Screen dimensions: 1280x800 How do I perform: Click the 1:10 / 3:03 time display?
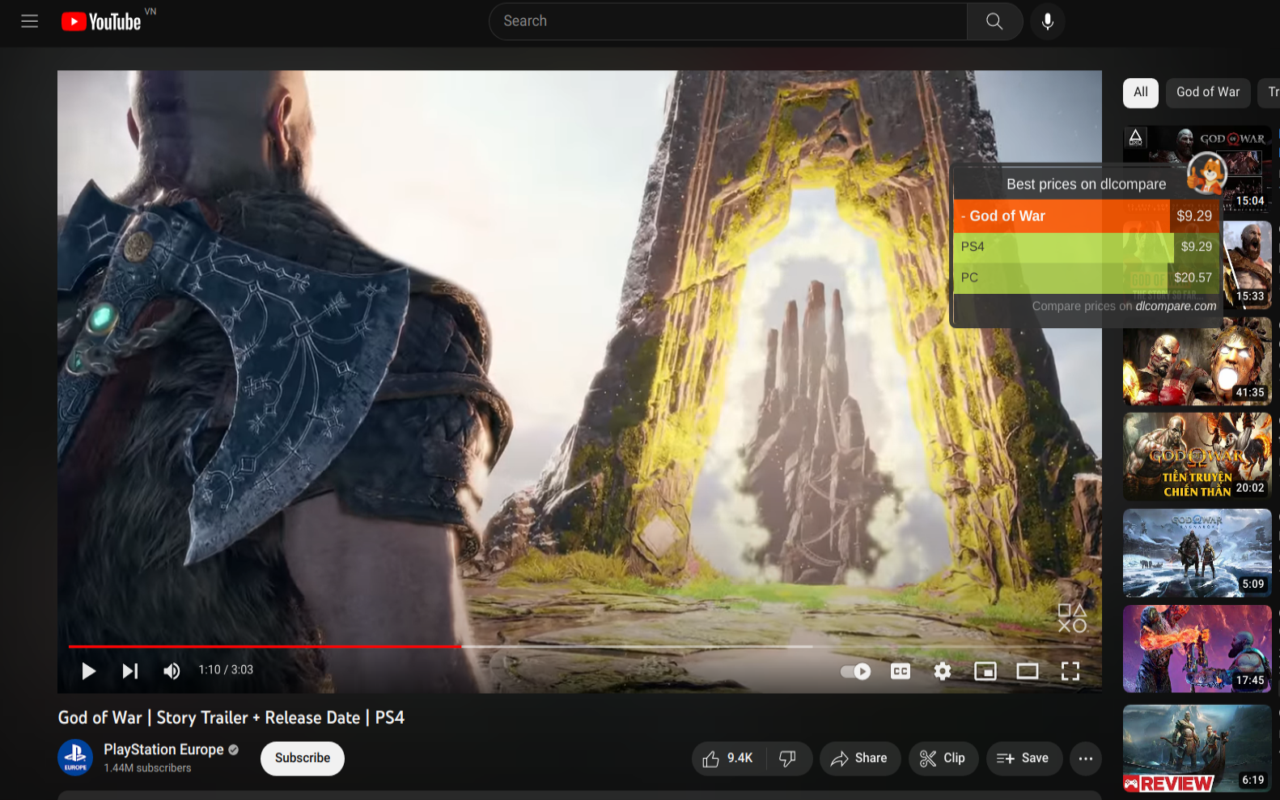[x=225, y=670]
